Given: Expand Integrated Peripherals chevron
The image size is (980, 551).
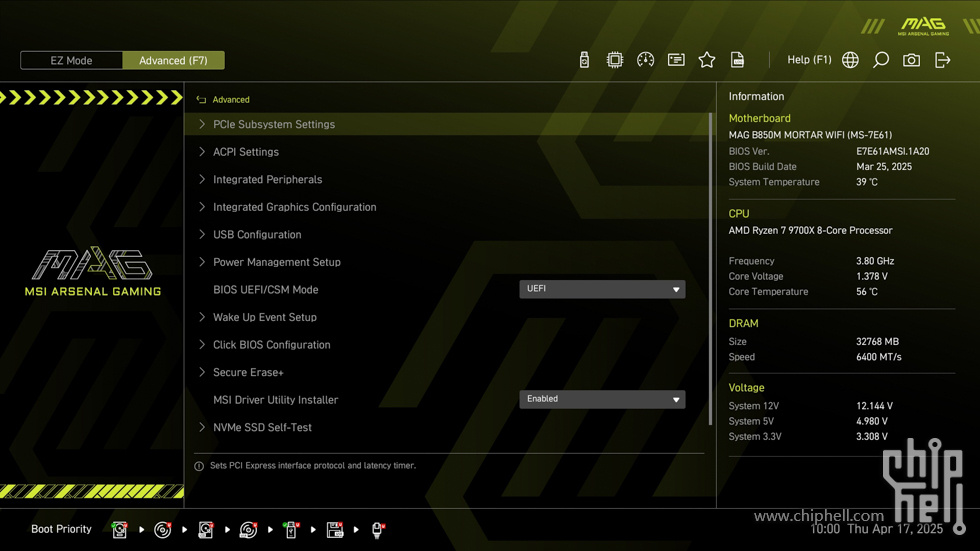Looking at the screenshot, I should click(202, 179).
